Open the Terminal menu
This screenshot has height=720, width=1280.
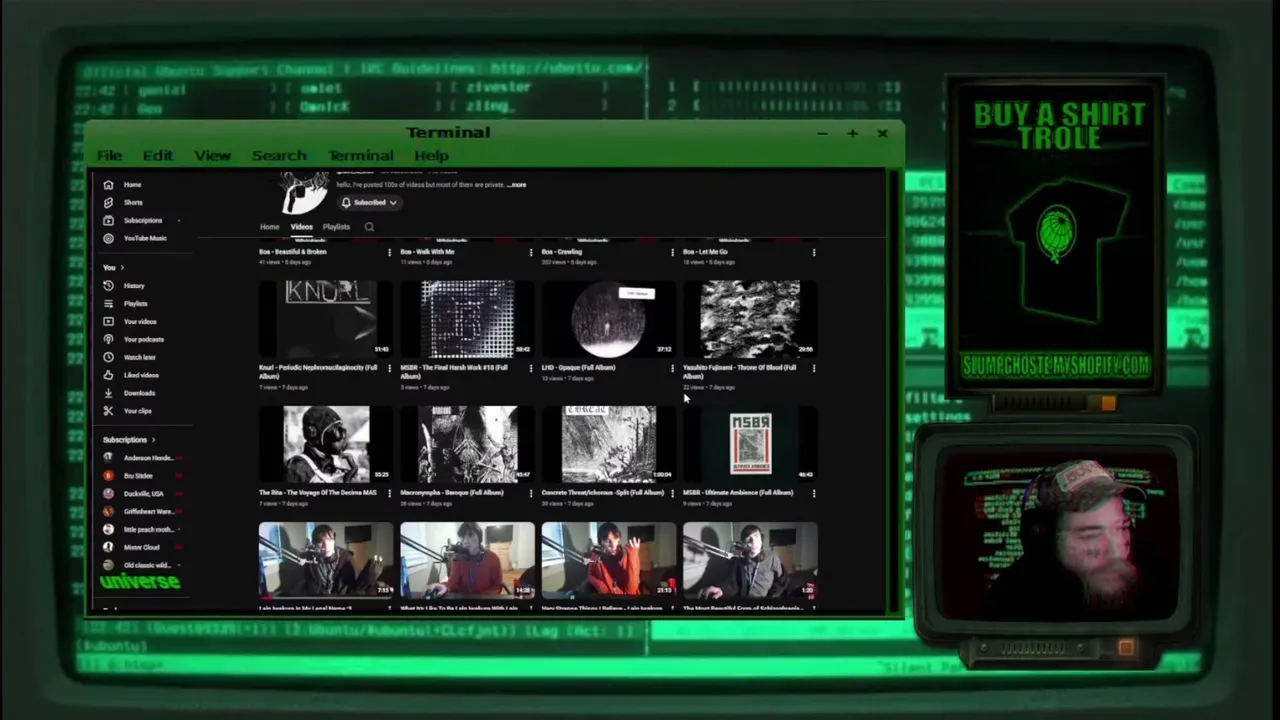[x=360, y=156]
